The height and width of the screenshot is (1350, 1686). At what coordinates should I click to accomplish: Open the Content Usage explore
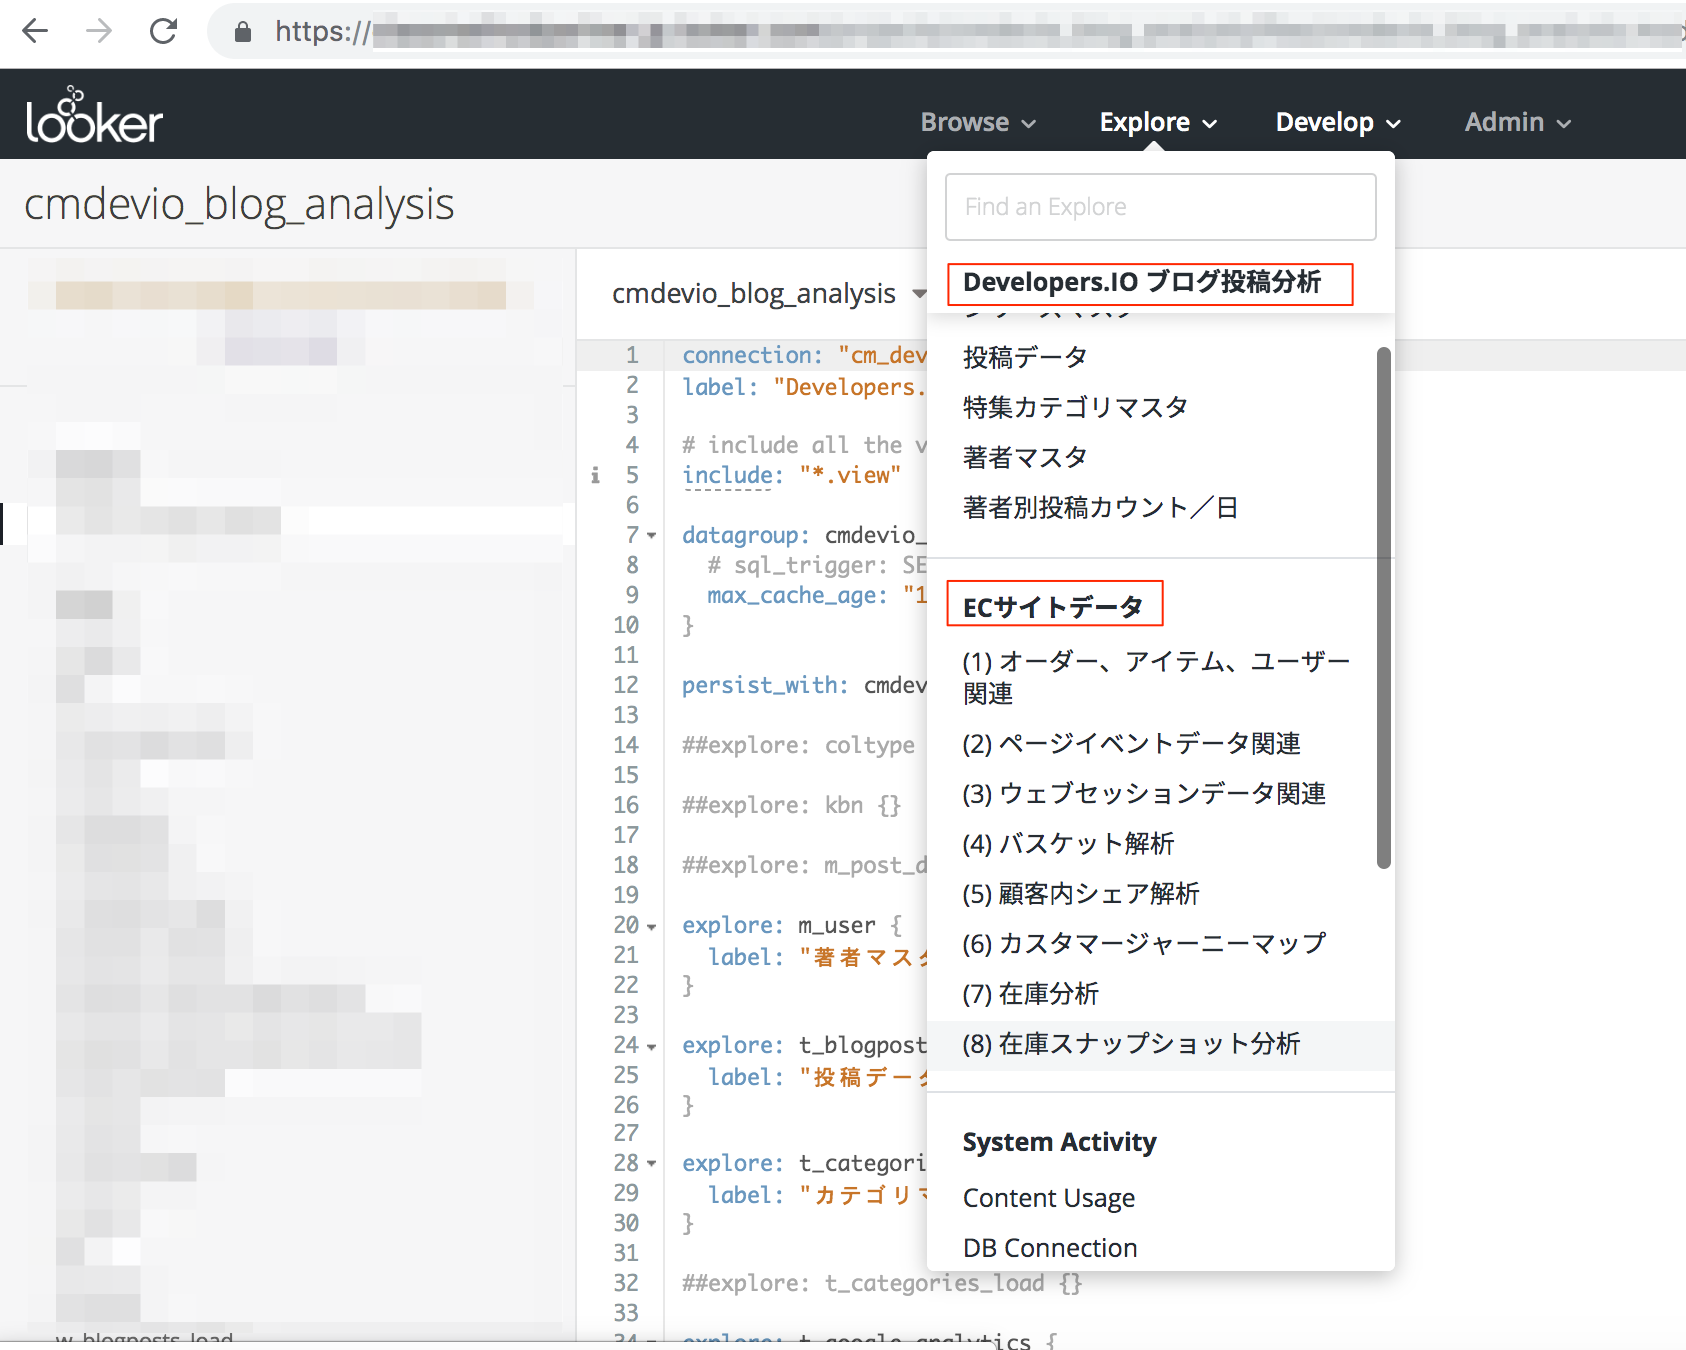tap(1048, 1197)
